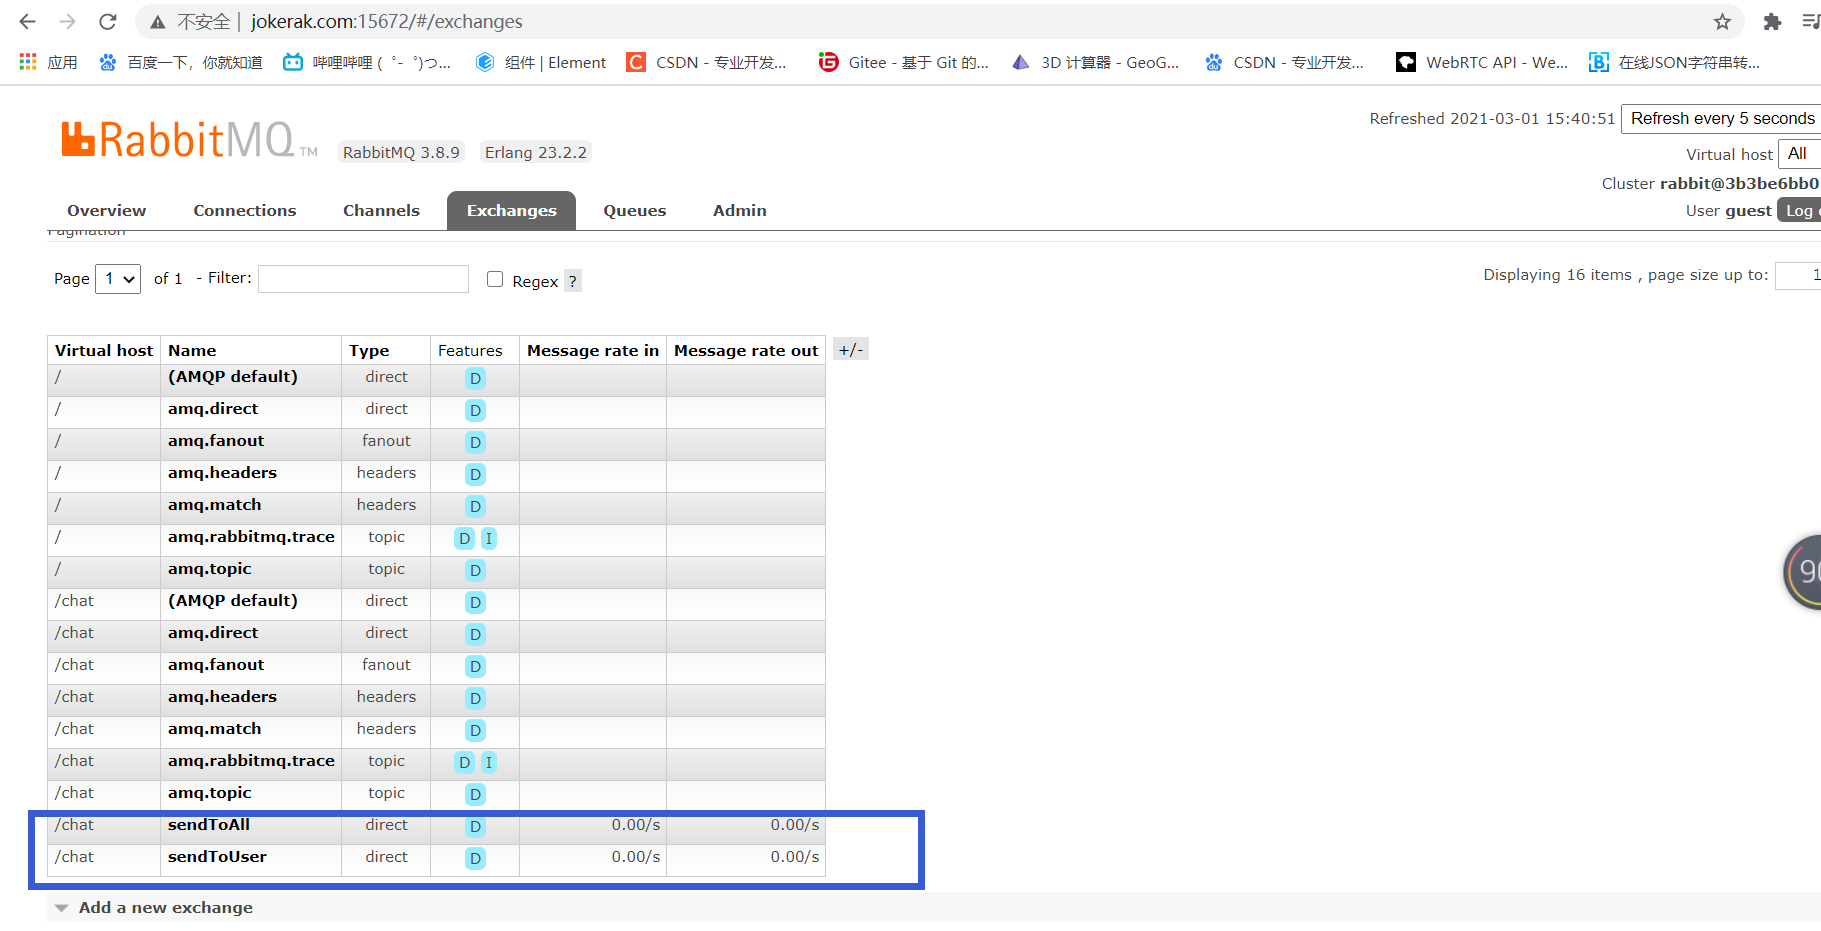Open the /chat amq.topic exchange
This screenshot has width=1821, height=931.
click(x=210, y=793)
